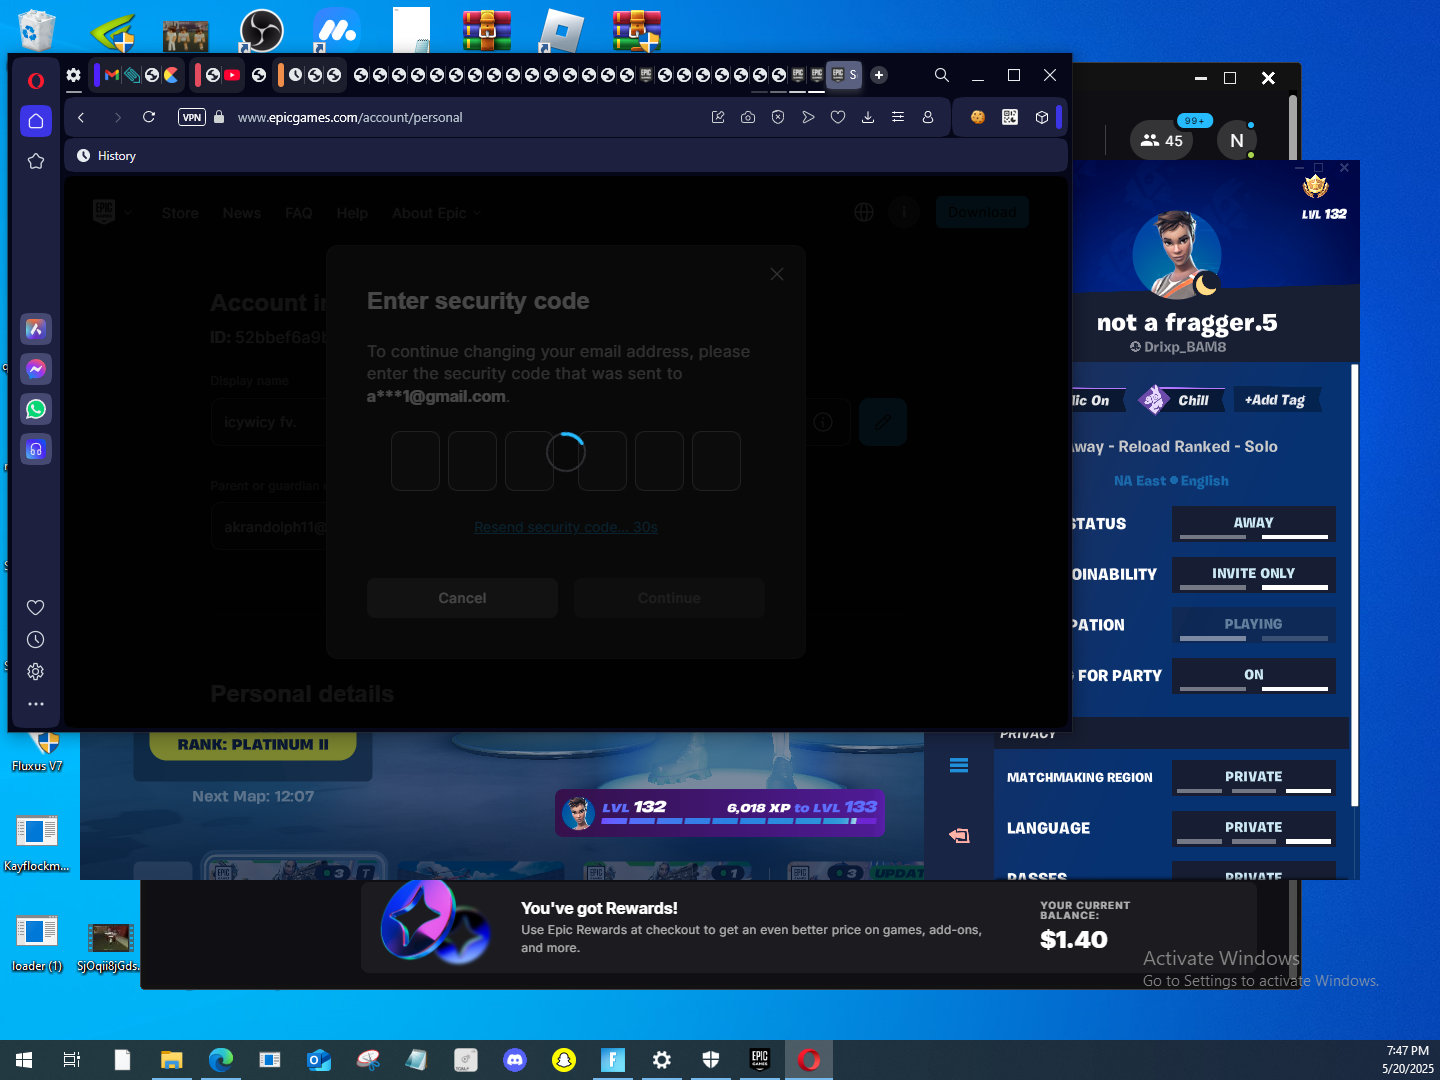Switch to the YouTube tab
The height and width of the screenshot is (1080, 1440).
tap(232, 75)
